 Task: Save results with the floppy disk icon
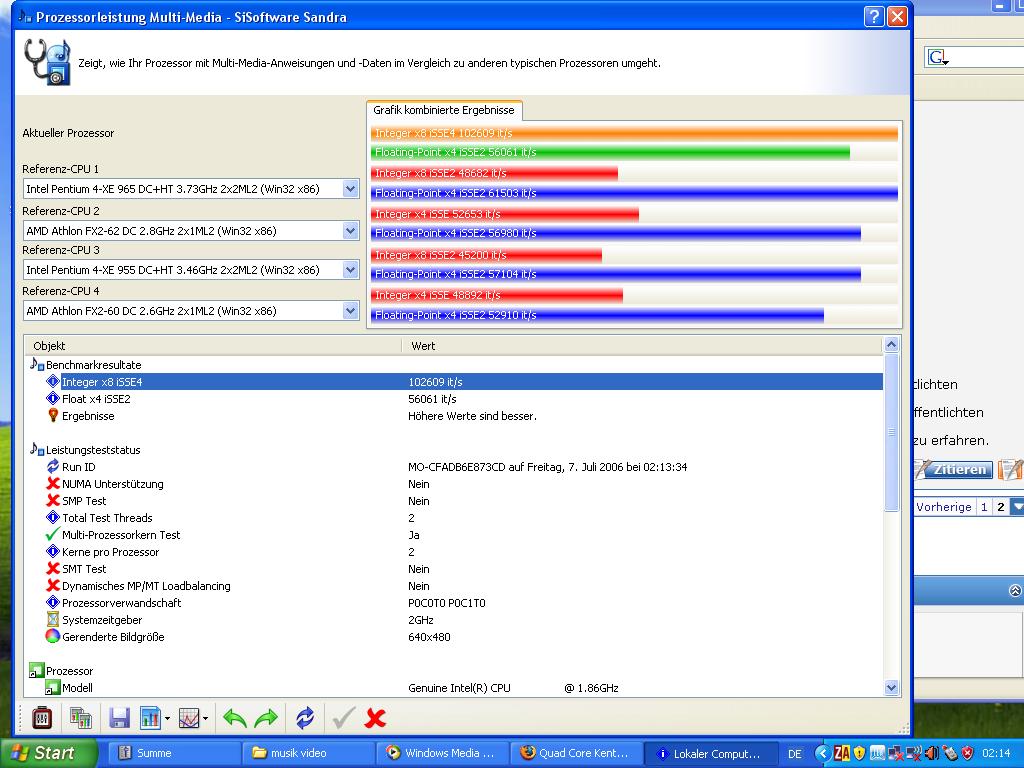click(x=119, y=718)
